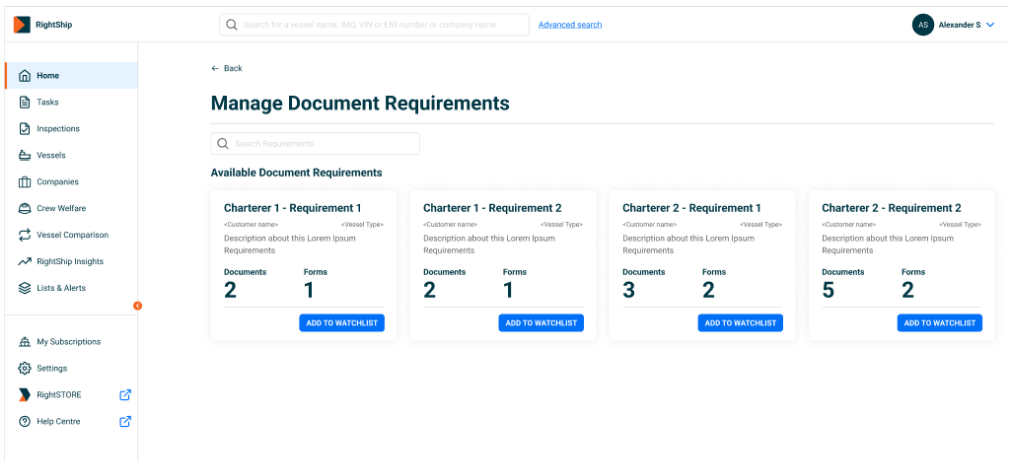Click Documents count 5 in Charterer 2 - Requirement 2
This screenshot has width=1011, height=462.
pyautogui.click(x=829, y=291)
